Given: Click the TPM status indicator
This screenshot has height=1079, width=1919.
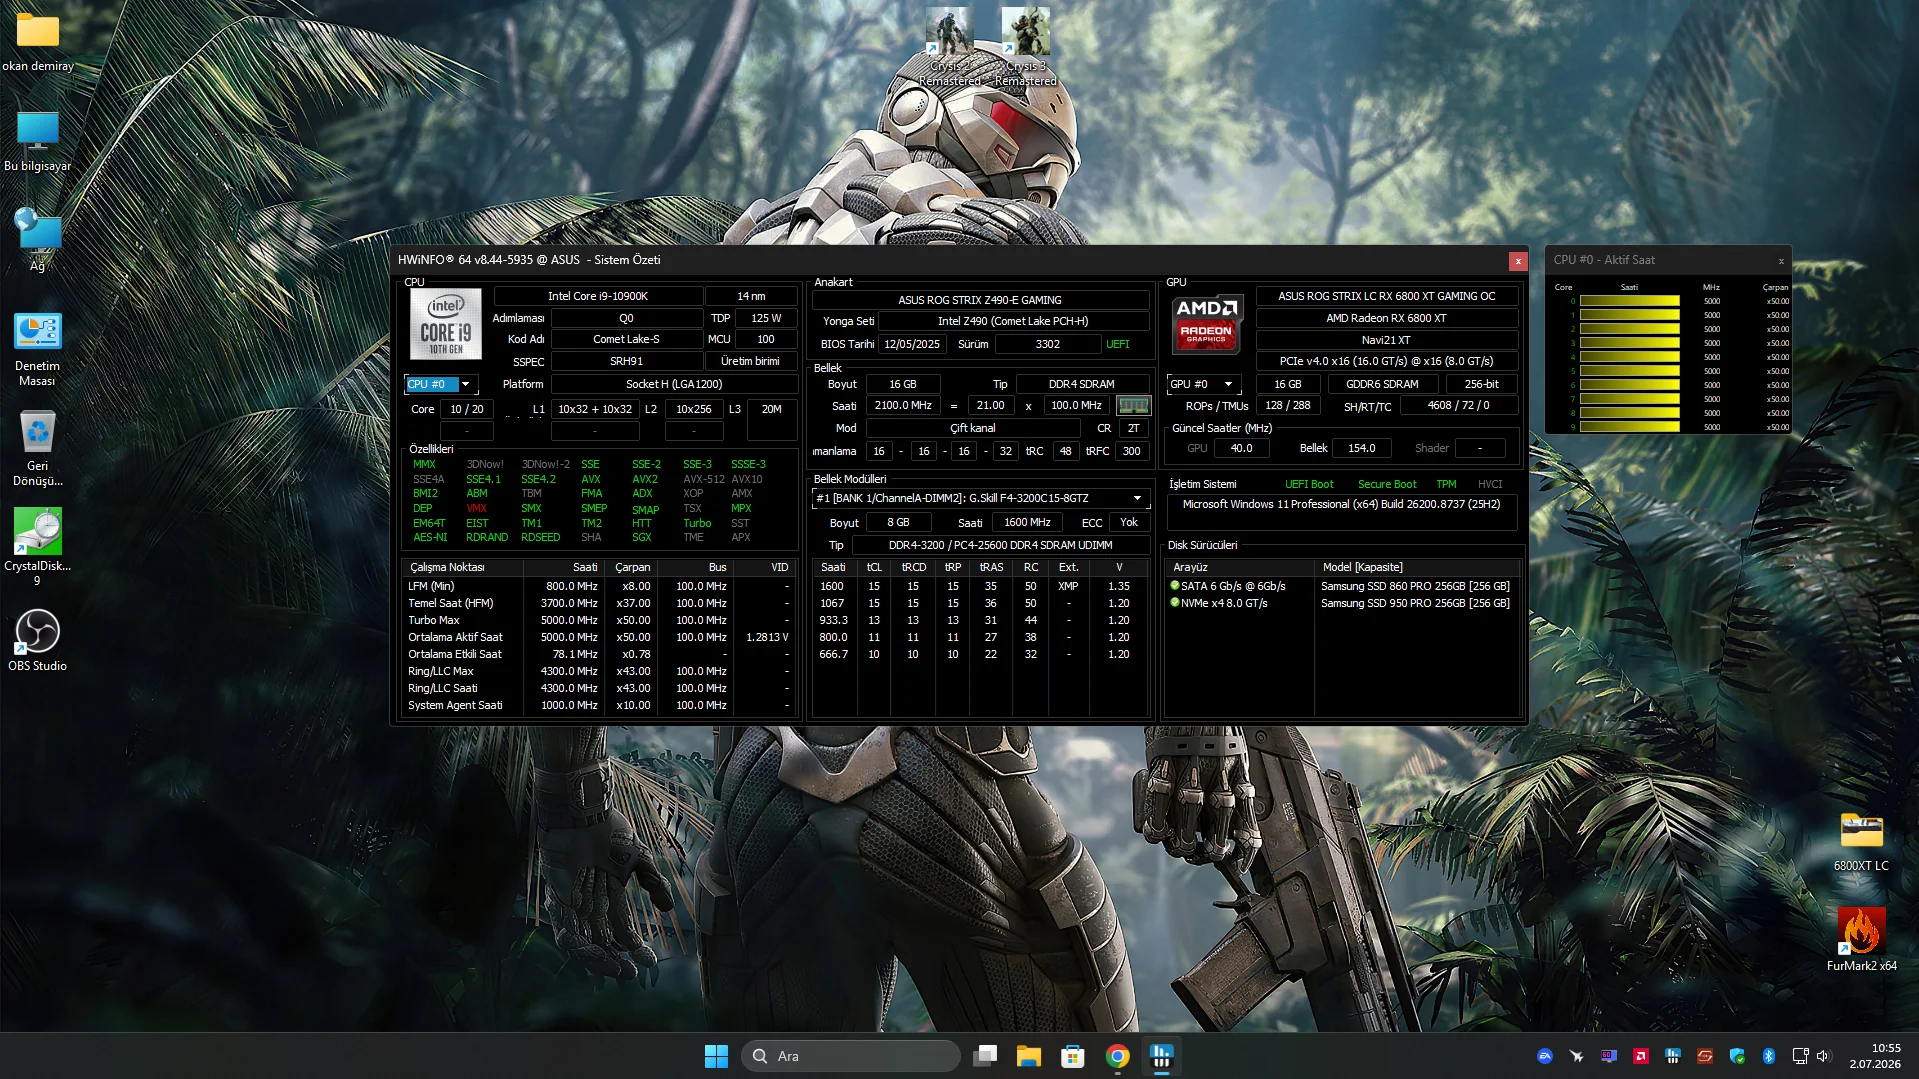Looking at the screenshot, I should click(1446, 484).
